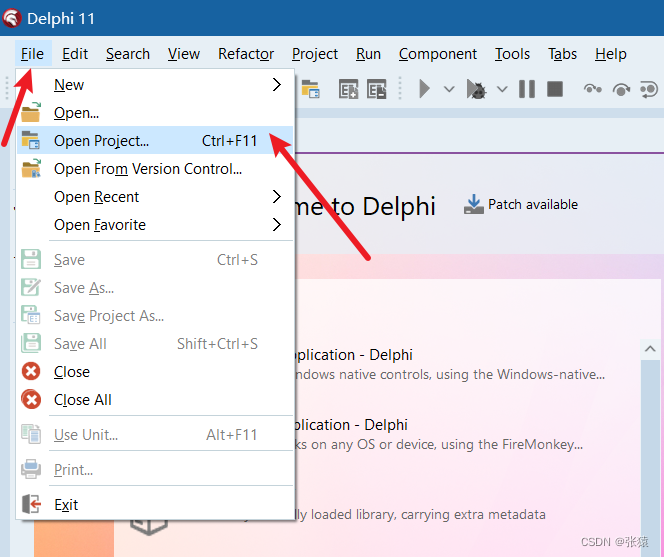
Task: Open the Edit menu
Action: pos(75,54)
